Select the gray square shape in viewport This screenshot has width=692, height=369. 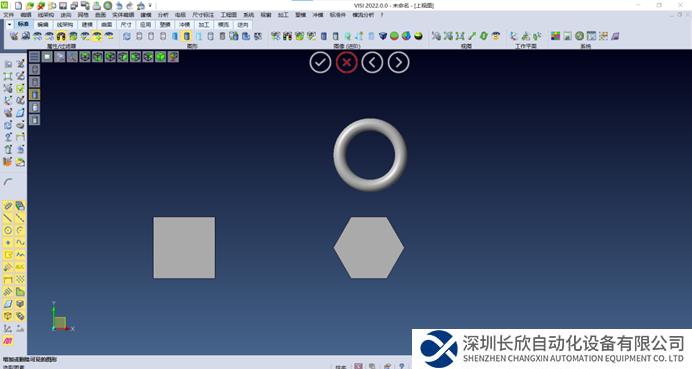point(184,248)
